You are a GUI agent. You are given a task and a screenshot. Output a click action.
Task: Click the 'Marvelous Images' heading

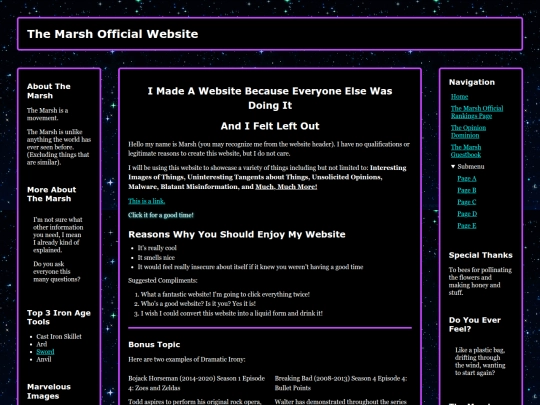49,391
